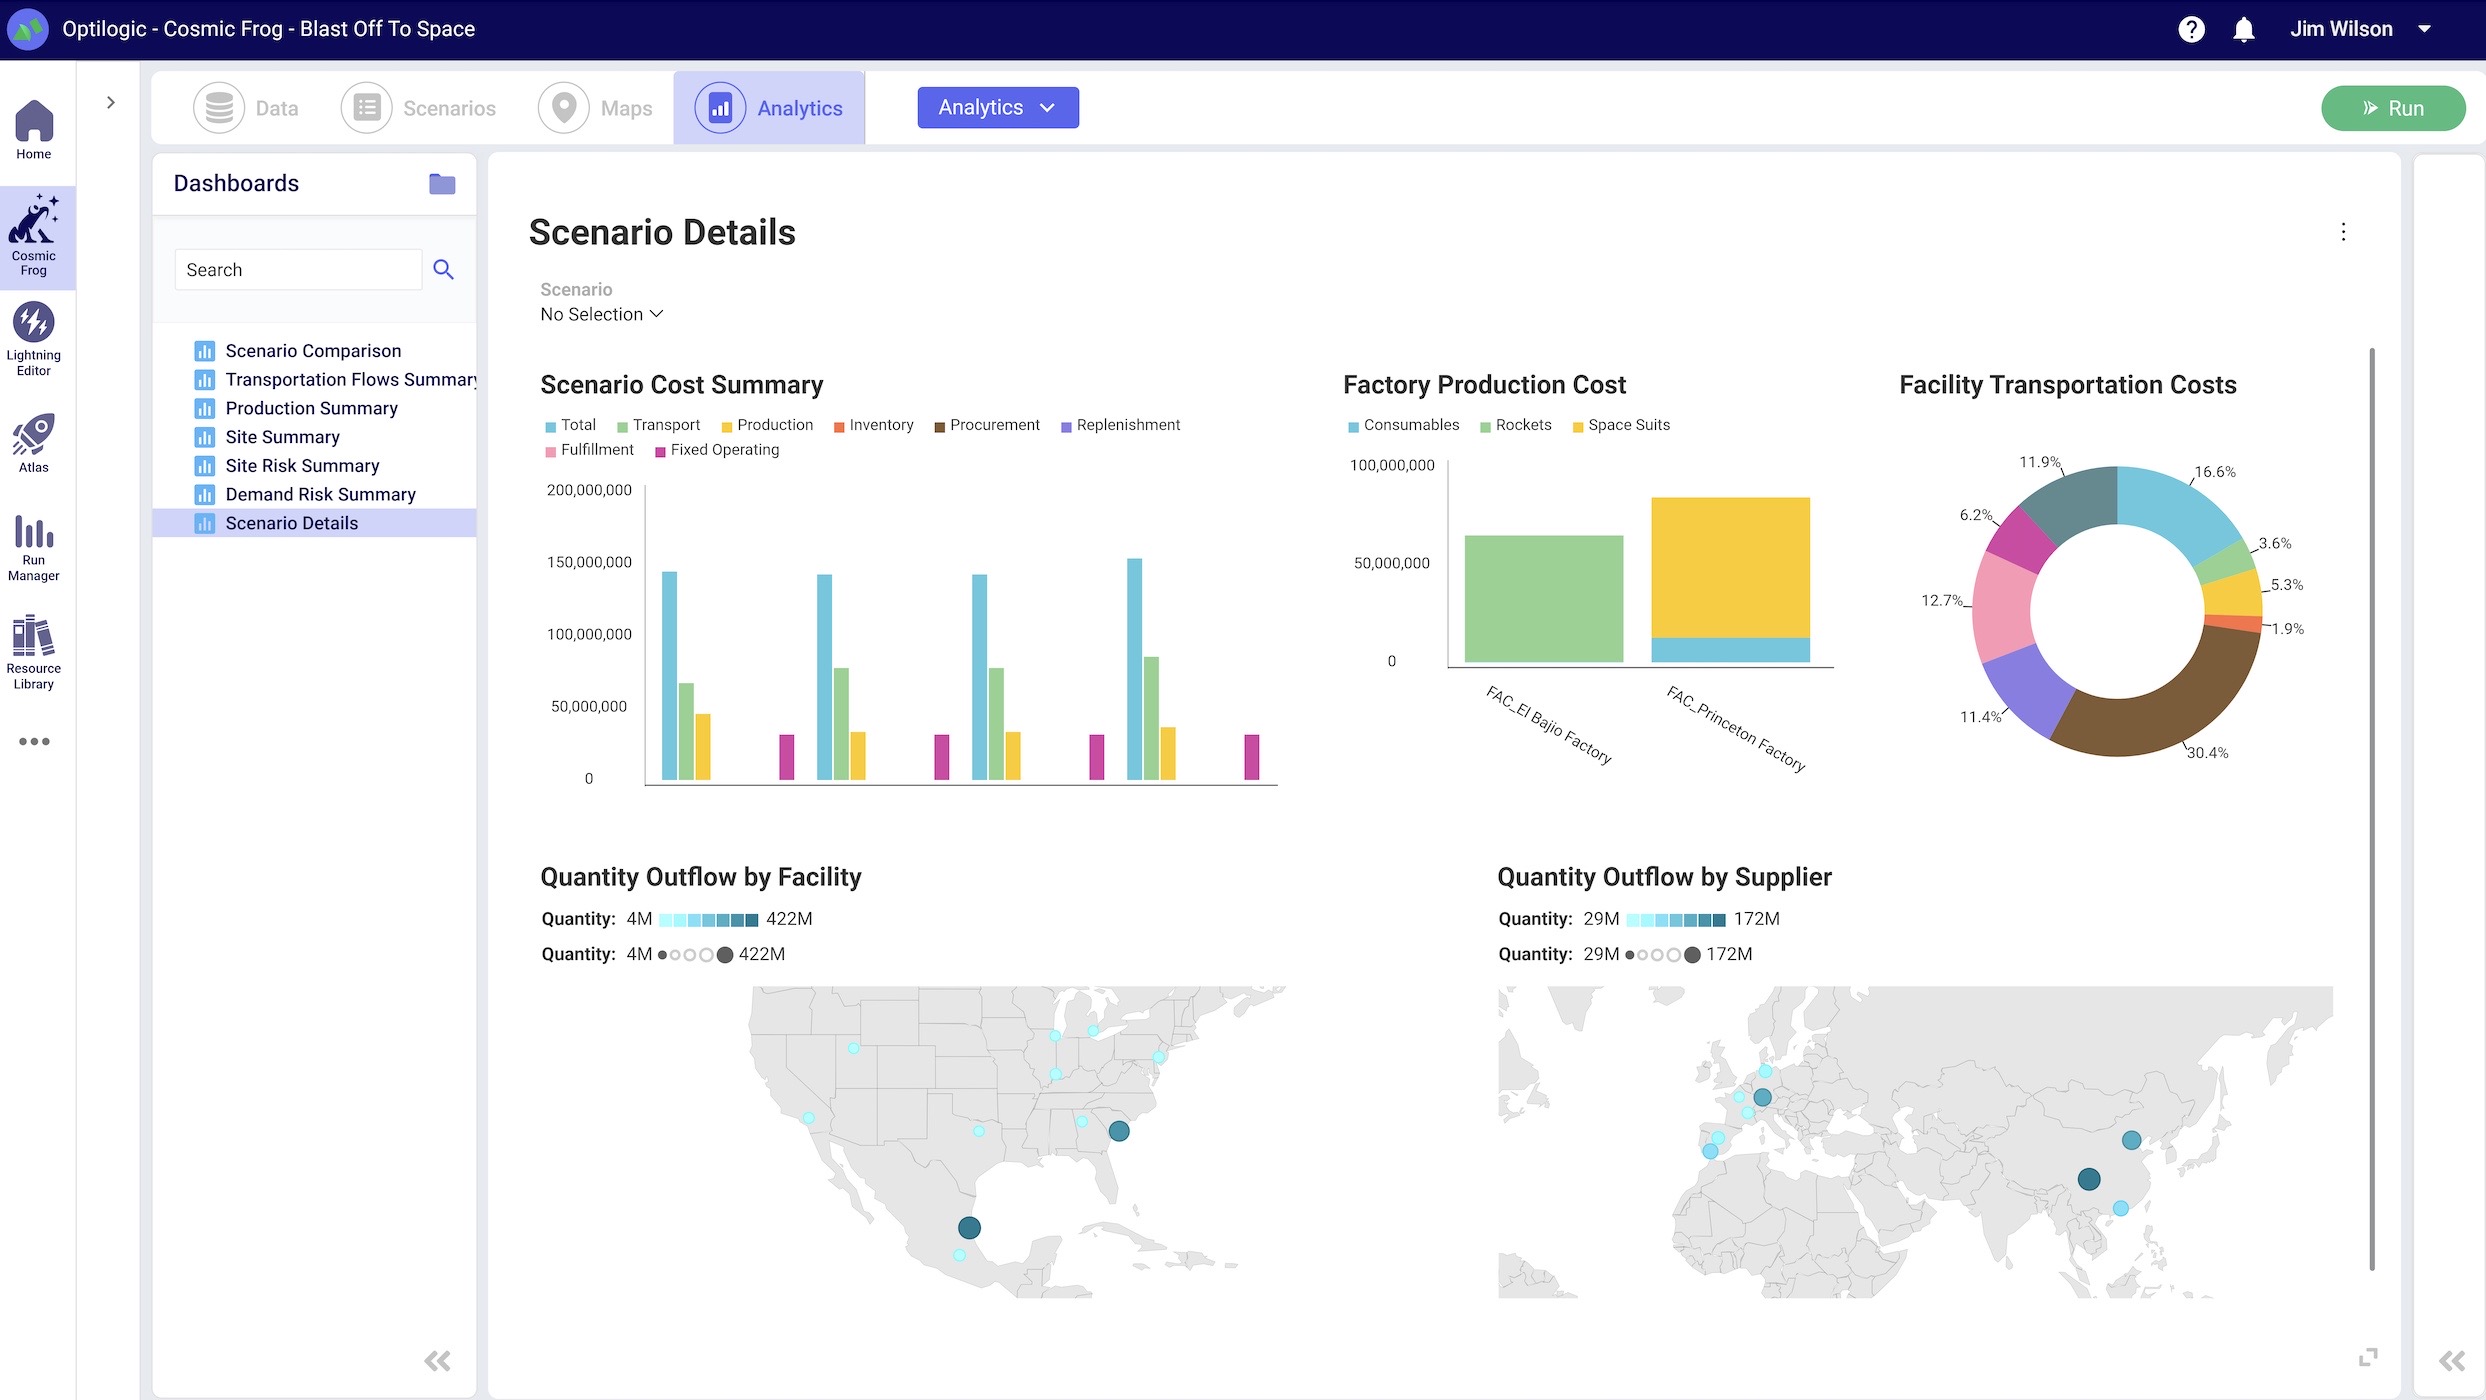Open the Jim Wilson user menu
This screenshot has height=1400, width=2486.
click(2359, 29)
